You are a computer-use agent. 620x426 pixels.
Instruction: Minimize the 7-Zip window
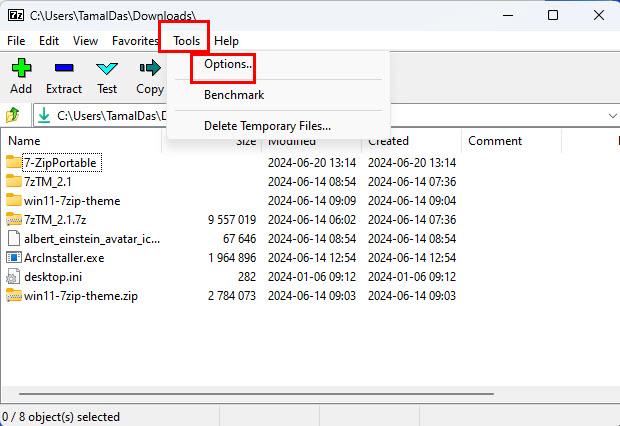508,15
